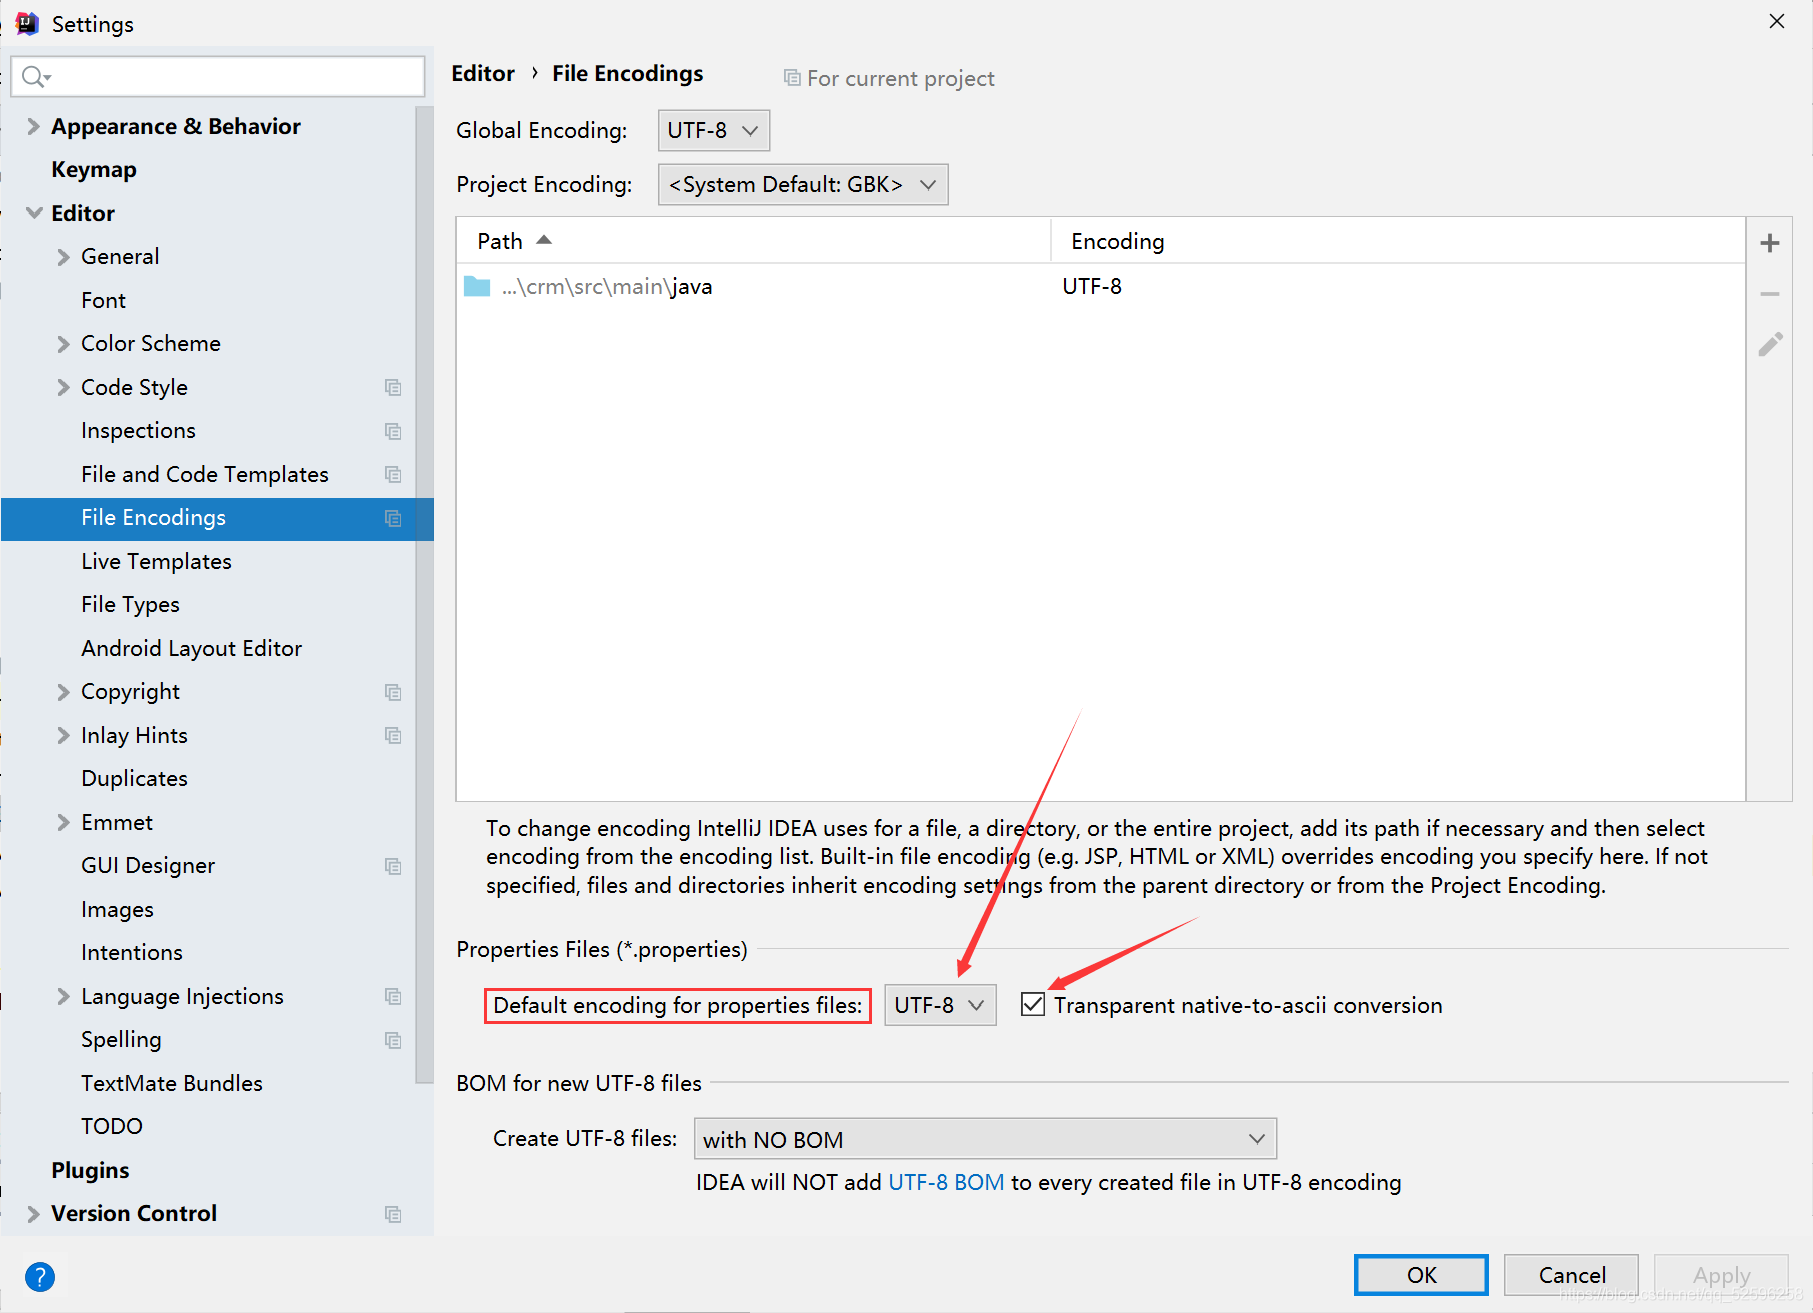Click project-level icon beside Spelling
The height and width of the screenshot is (1313, 1813).
click(x=393, y=1040)
